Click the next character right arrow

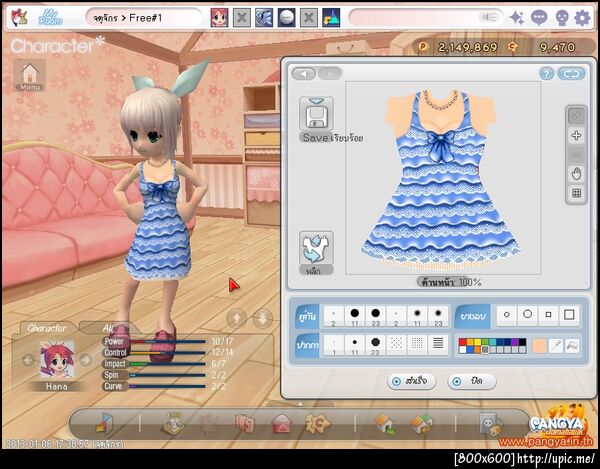86,360
